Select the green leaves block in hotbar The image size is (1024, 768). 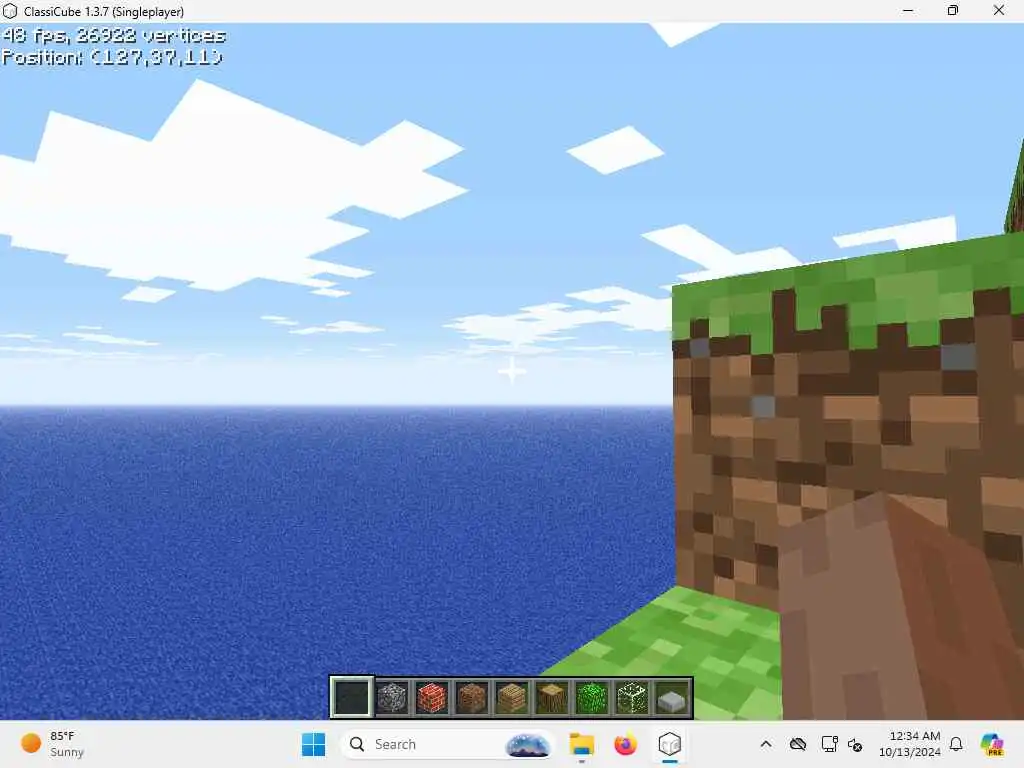click(x=592, y=697)
